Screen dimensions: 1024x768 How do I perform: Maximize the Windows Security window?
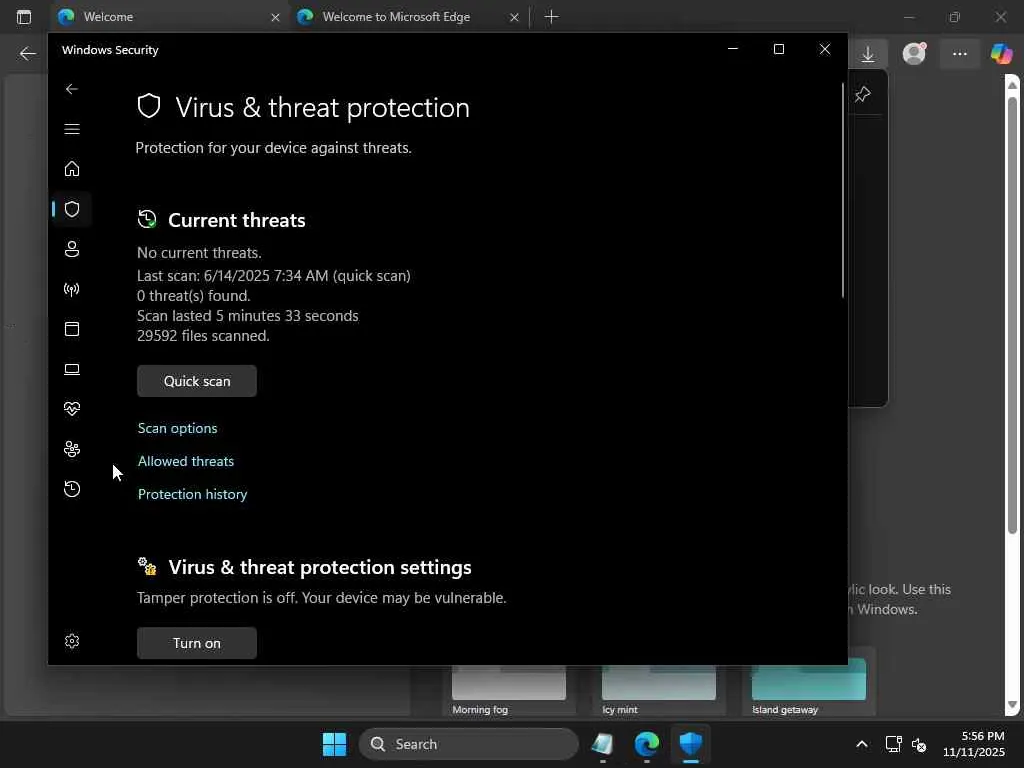(x=778, y=49)
